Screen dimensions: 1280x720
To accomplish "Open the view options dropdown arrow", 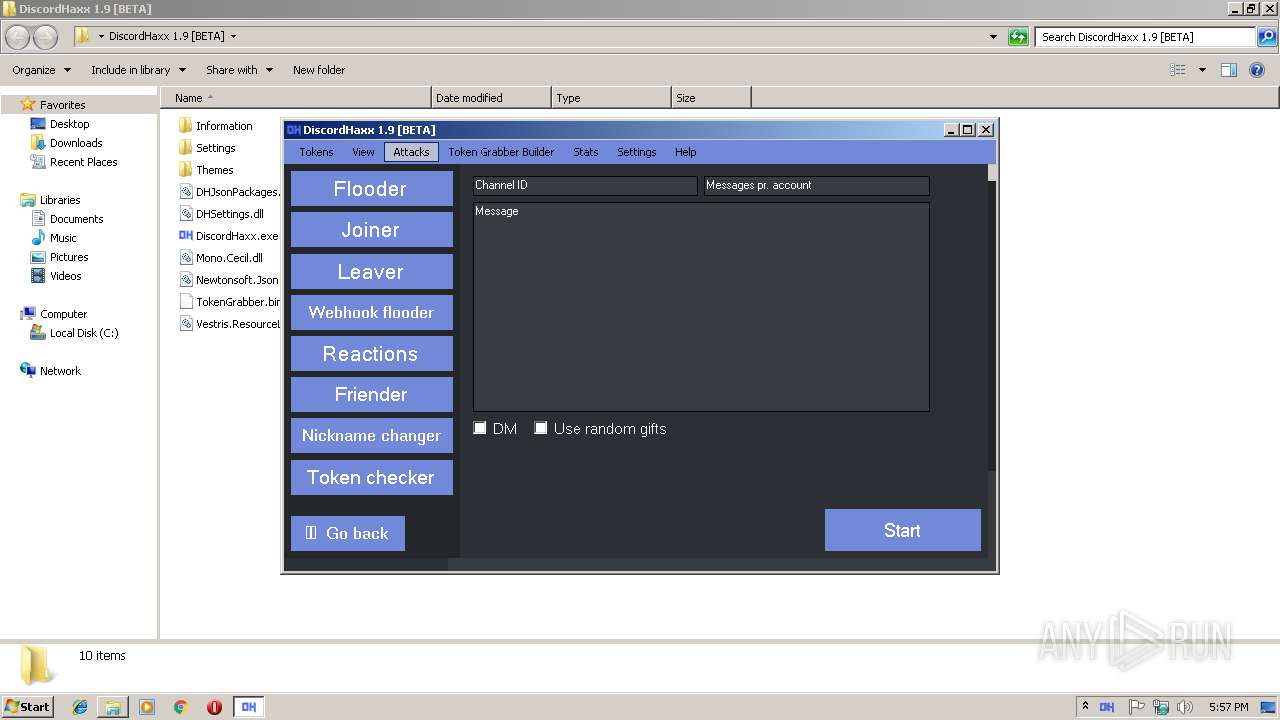I will [x=1202, y=70].
